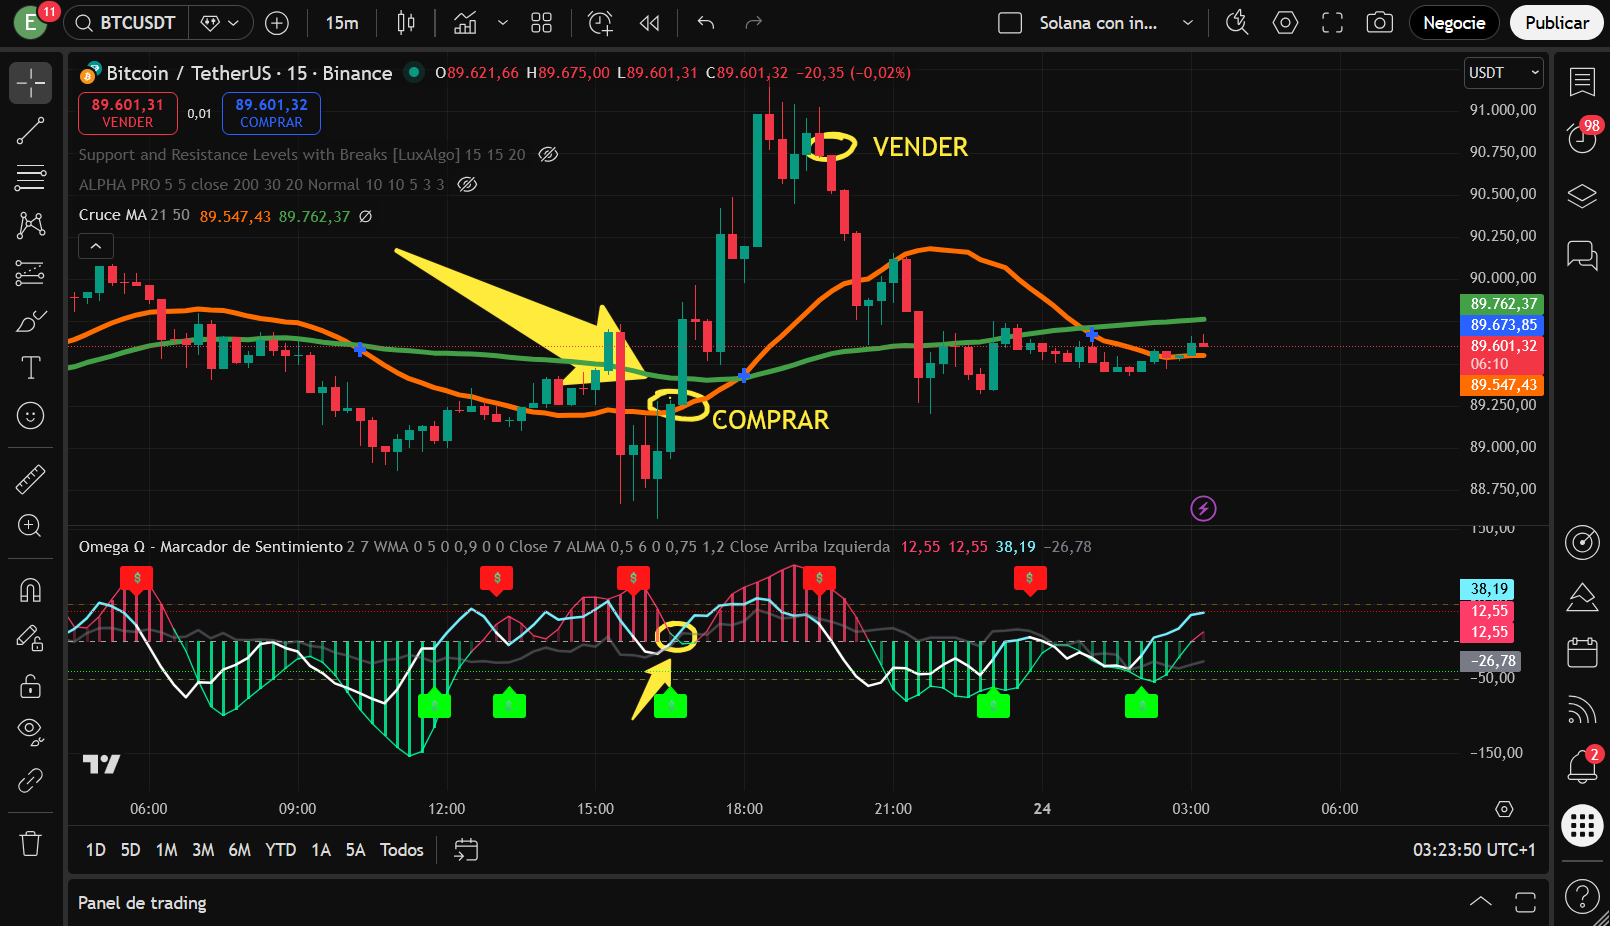Take a chart snapshot with the camera icon

(1379, 22)
